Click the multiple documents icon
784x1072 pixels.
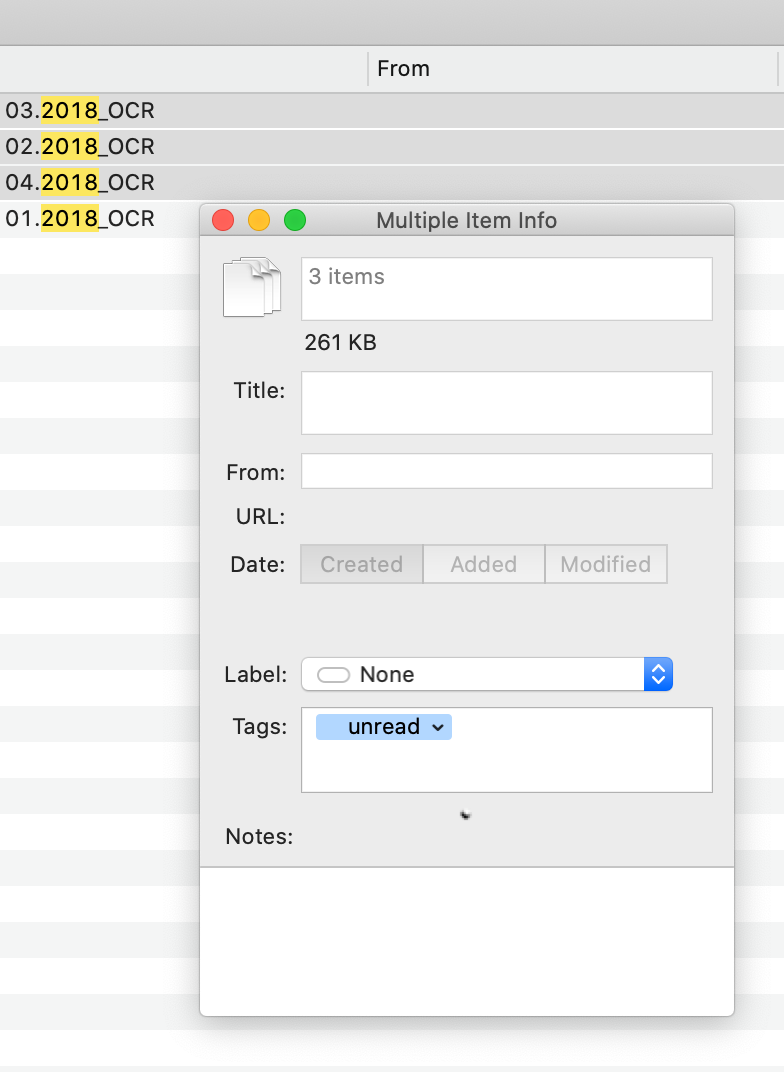click(251, 288)
